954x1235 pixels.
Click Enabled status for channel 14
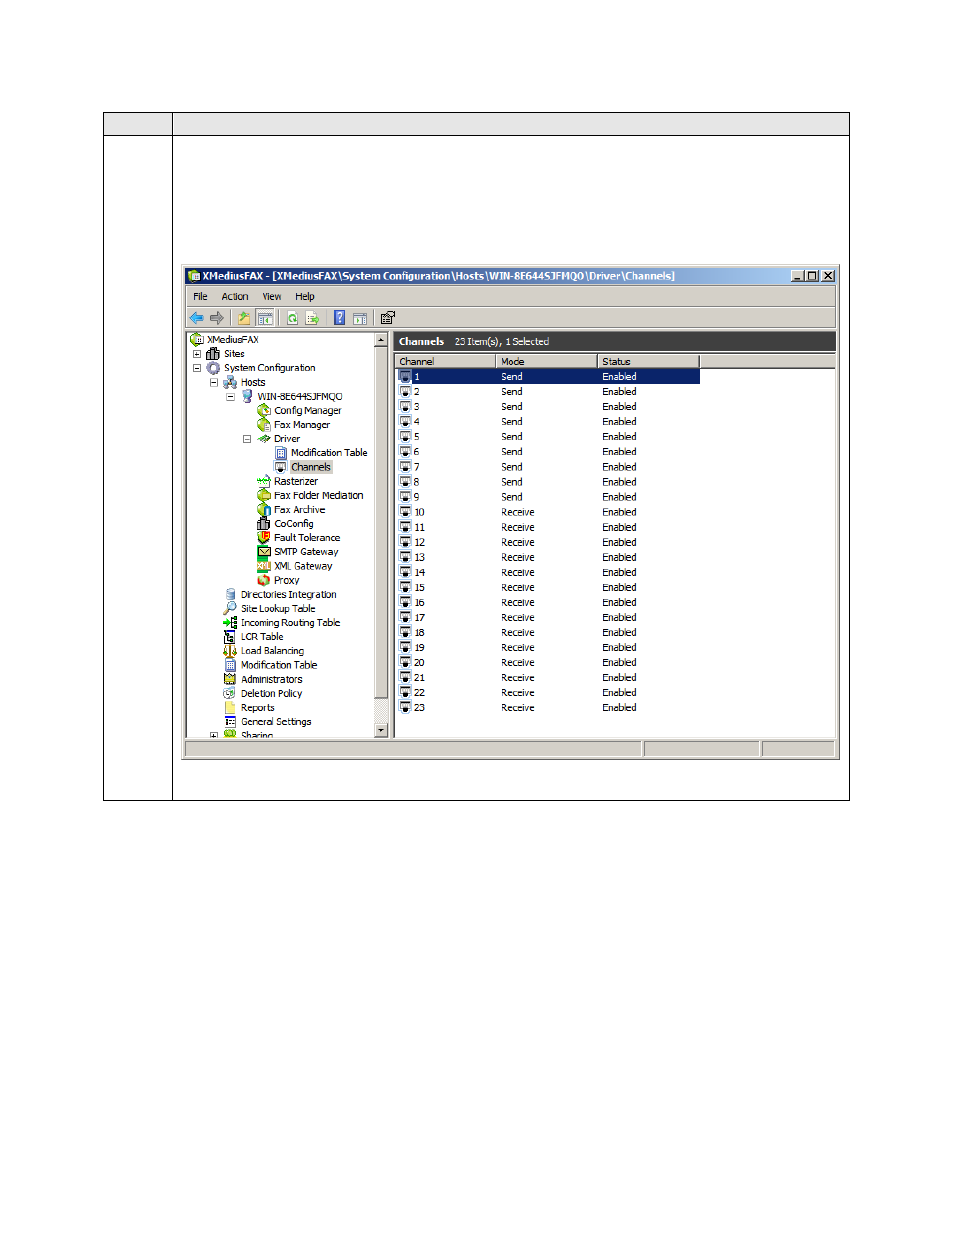pyautogui.click(x=619, y=573)
